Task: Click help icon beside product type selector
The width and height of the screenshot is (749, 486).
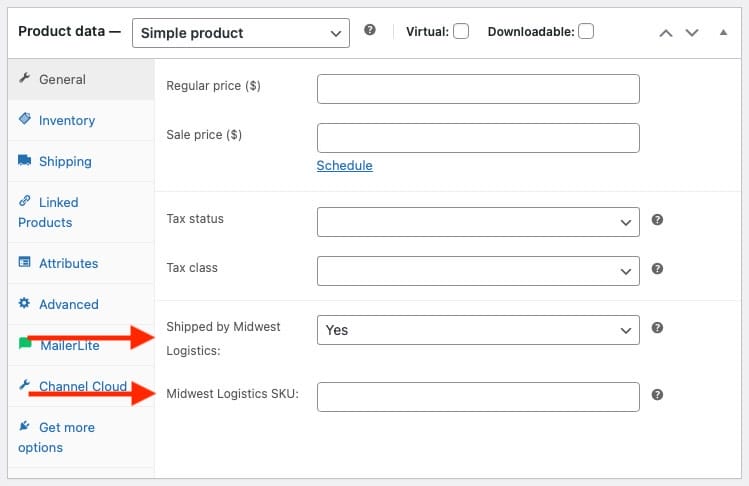Action: [370, 30]
